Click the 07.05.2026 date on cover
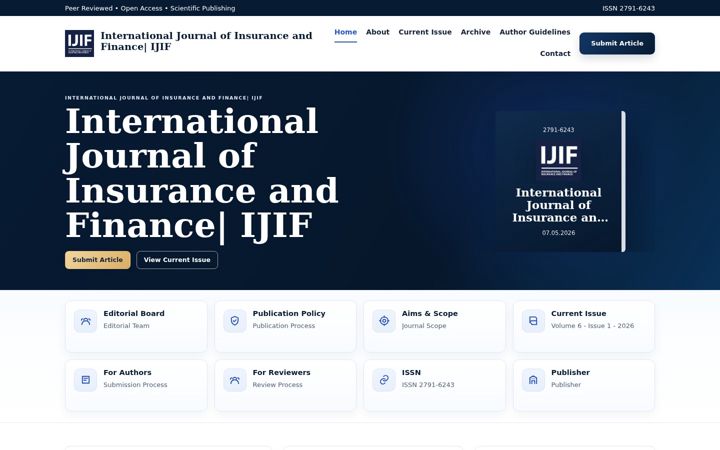The height and width of the screenshot is (450, 720). (x=558, y=233)
